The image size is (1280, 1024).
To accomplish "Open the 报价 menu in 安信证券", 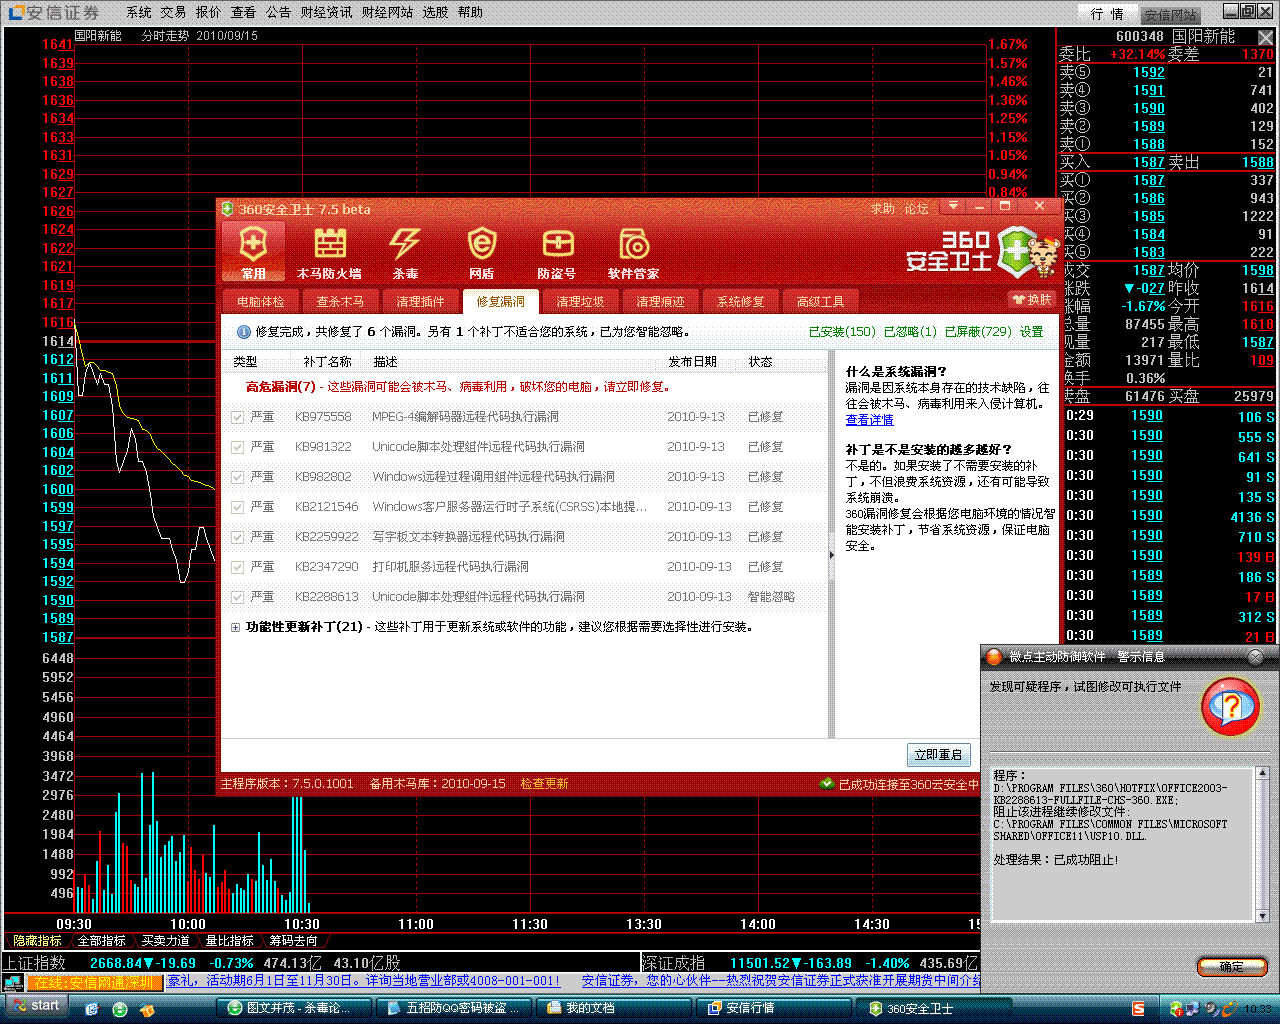I will coord(208,12).
